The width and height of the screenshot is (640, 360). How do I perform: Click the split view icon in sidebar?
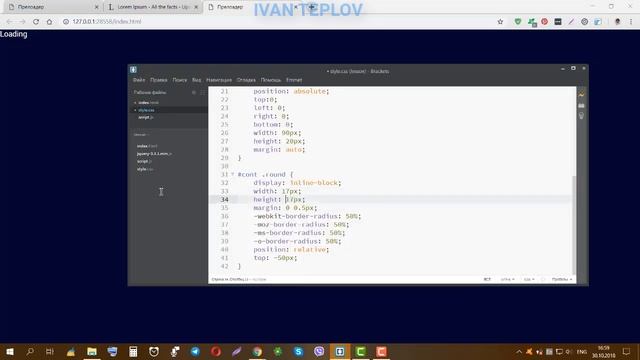click(202, 93)
